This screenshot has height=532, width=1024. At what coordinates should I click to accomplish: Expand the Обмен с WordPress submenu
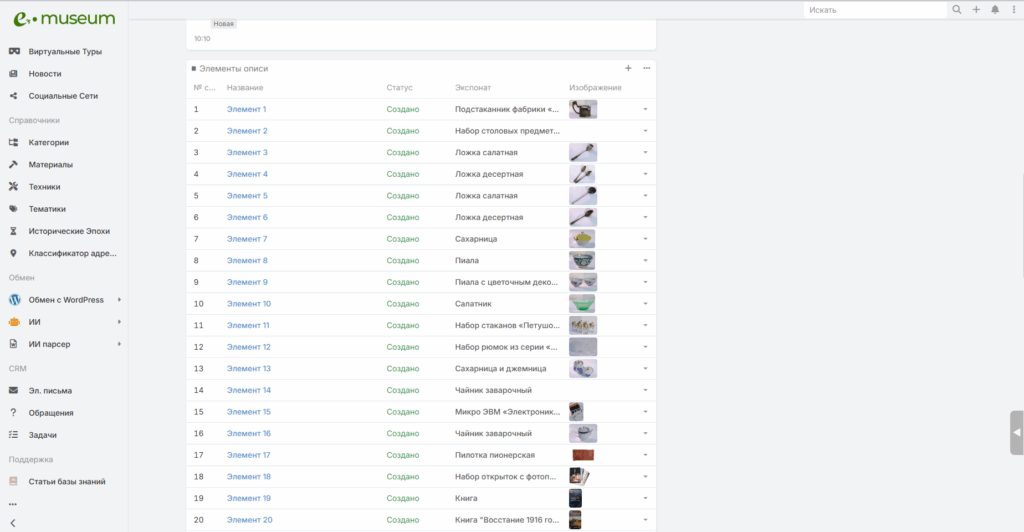point(119,300)
